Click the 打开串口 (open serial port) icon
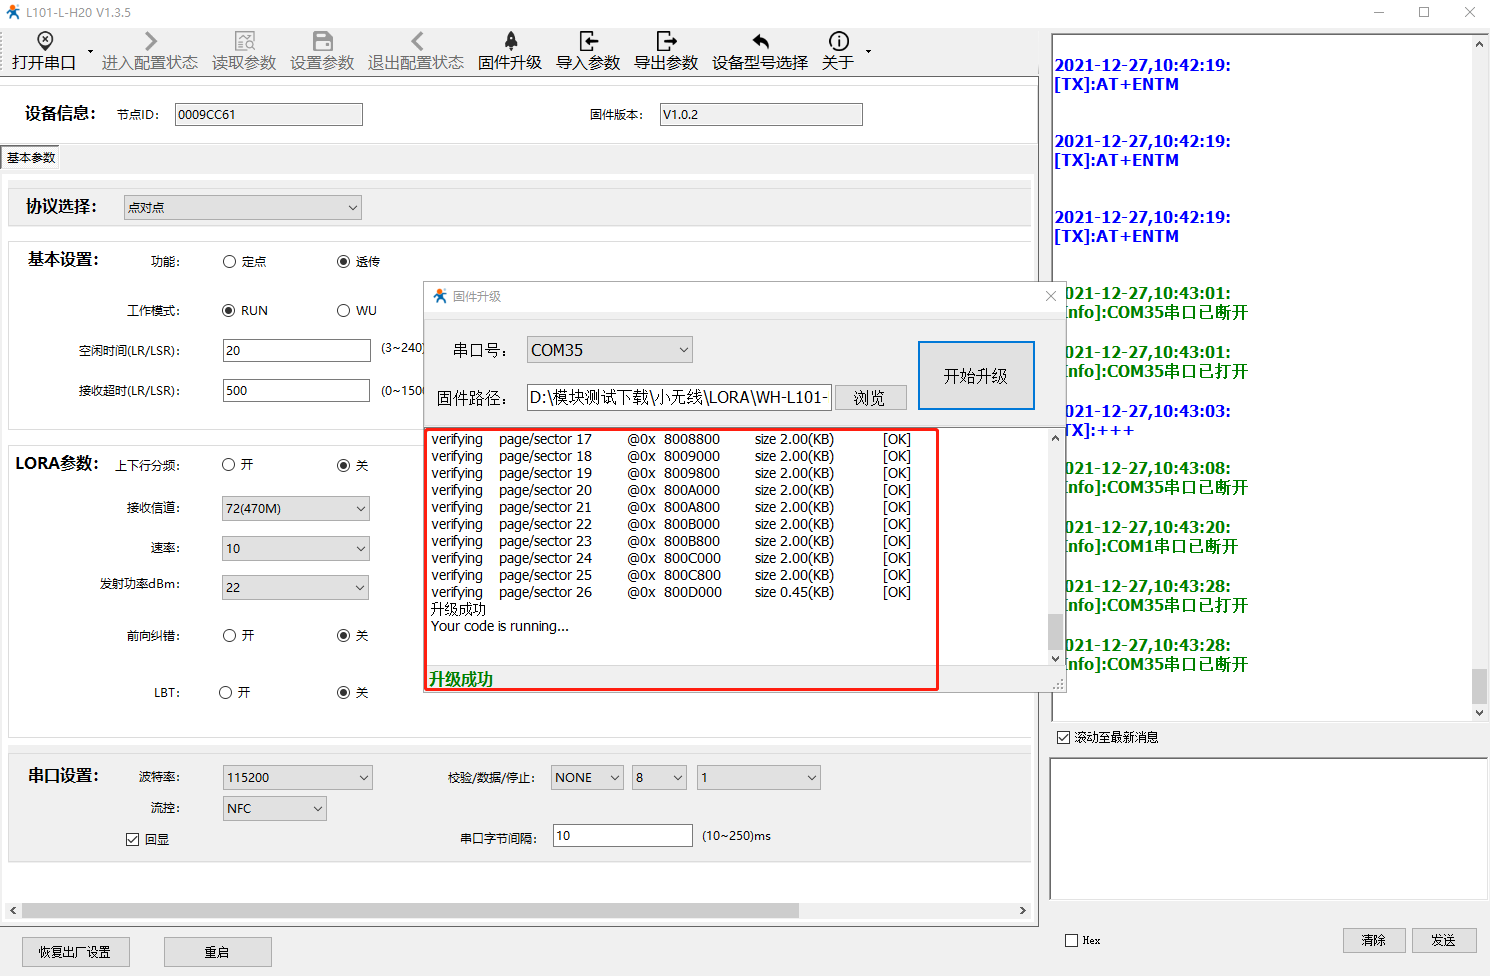This screenshot has height=976, width=1490. coord(44,41)
